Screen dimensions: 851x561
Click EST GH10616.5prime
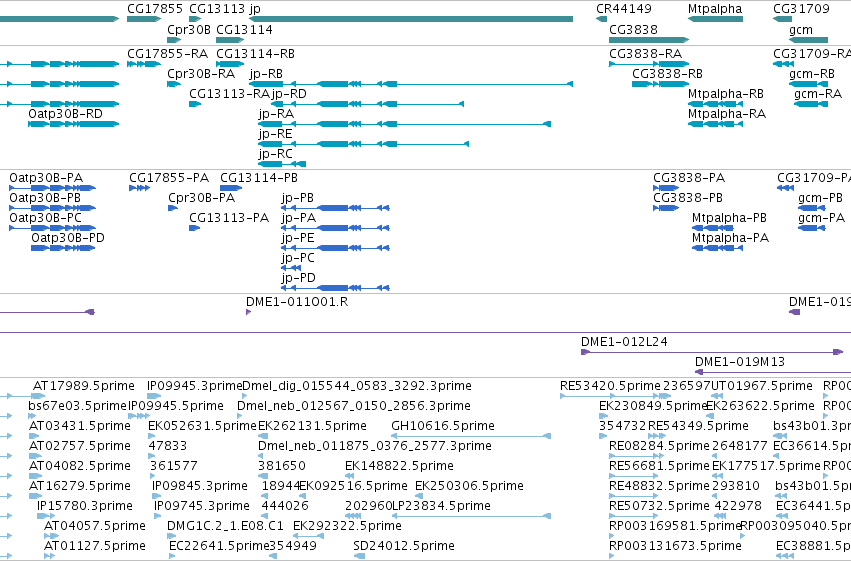(443, 426)
